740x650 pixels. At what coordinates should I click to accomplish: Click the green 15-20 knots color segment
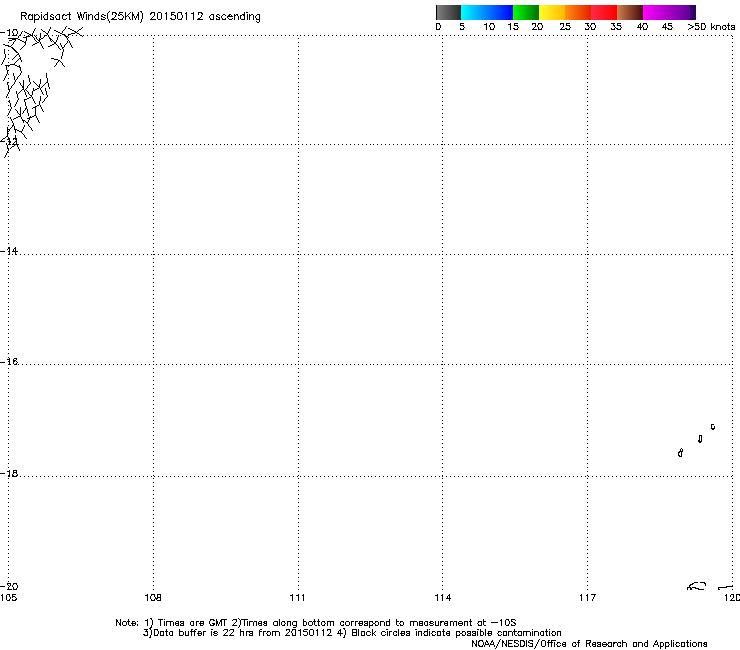tap(526, 12)
